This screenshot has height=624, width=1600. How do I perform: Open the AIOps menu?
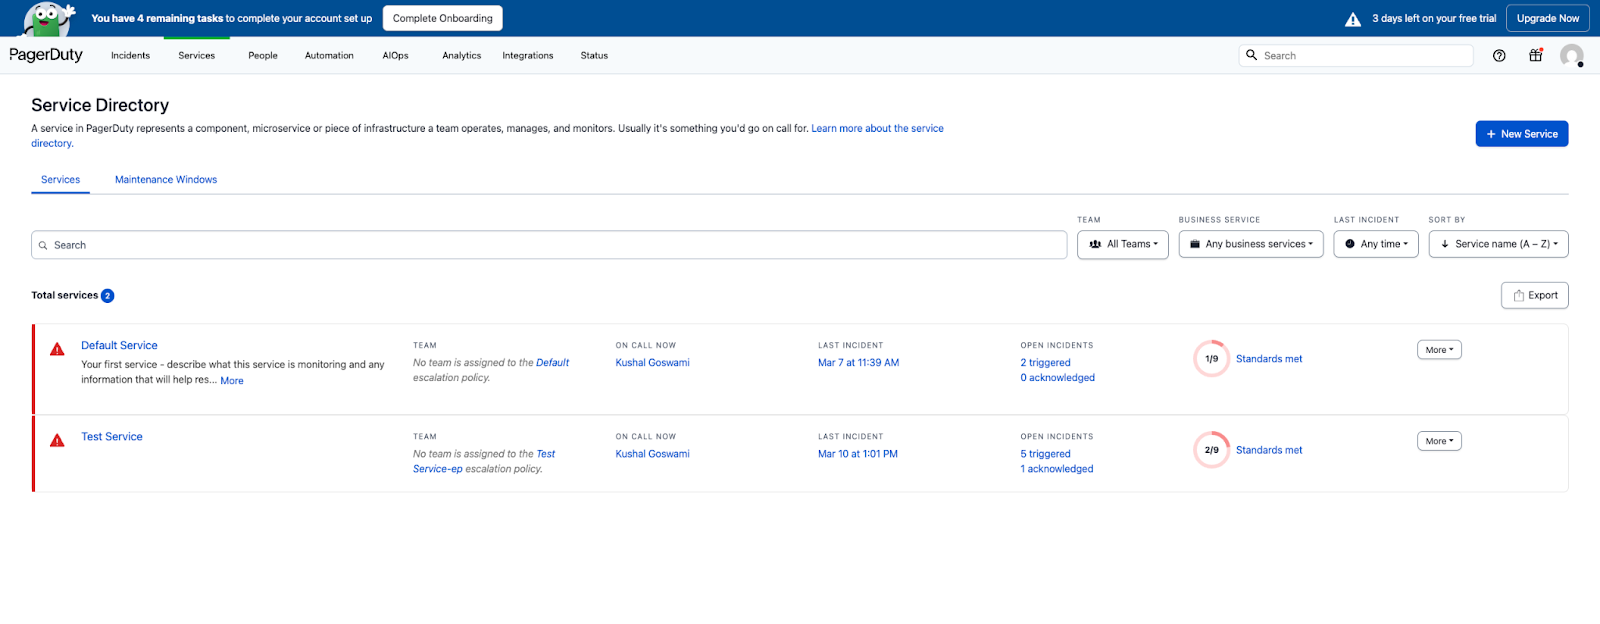click(395, 56)
